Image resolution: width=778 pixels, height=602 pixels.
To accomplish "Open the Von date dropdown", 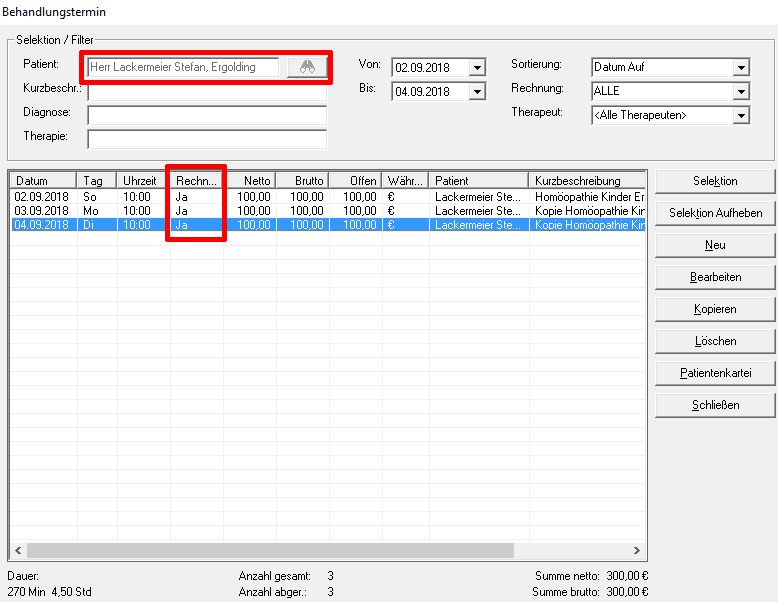I will click(x=477, y=68).
